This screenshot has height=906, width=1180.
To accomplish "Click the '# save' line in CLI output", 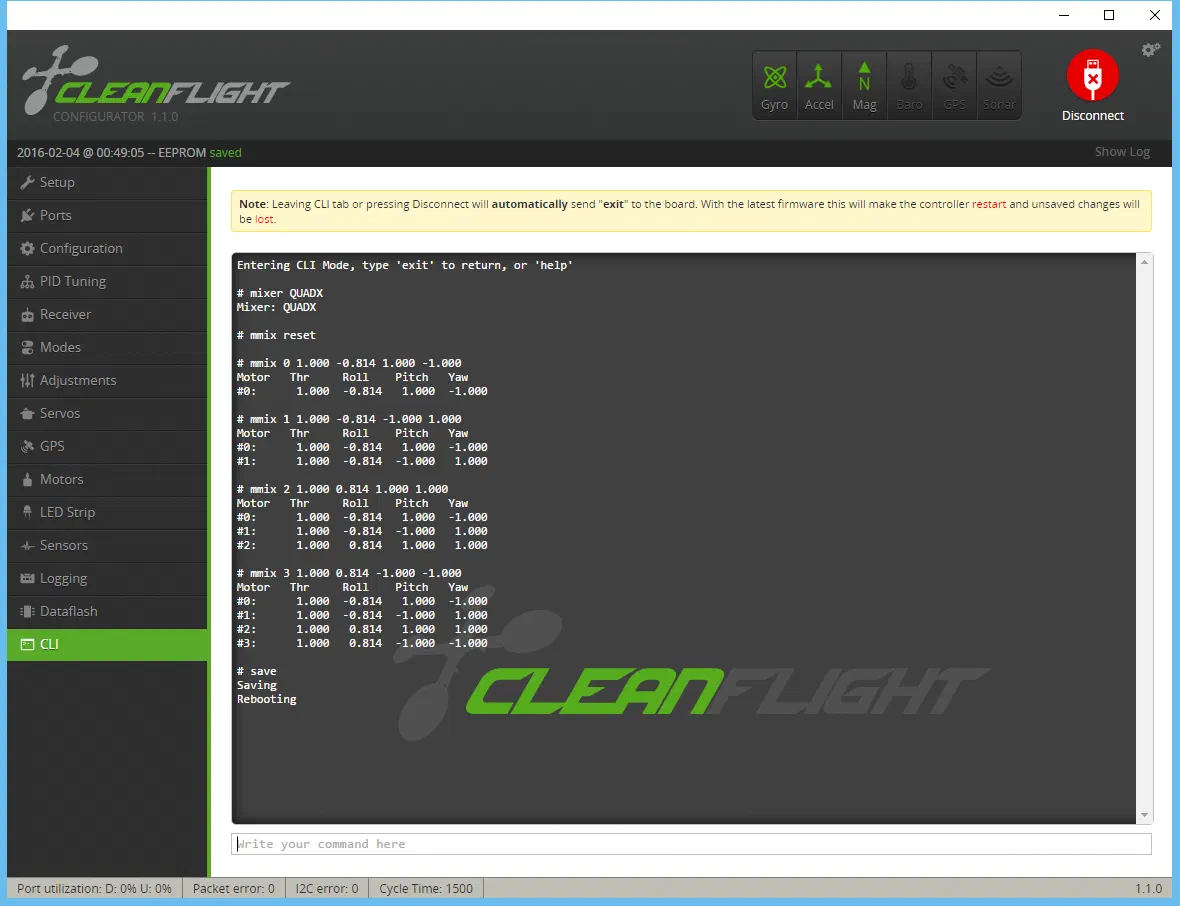I will coord(257,671).
